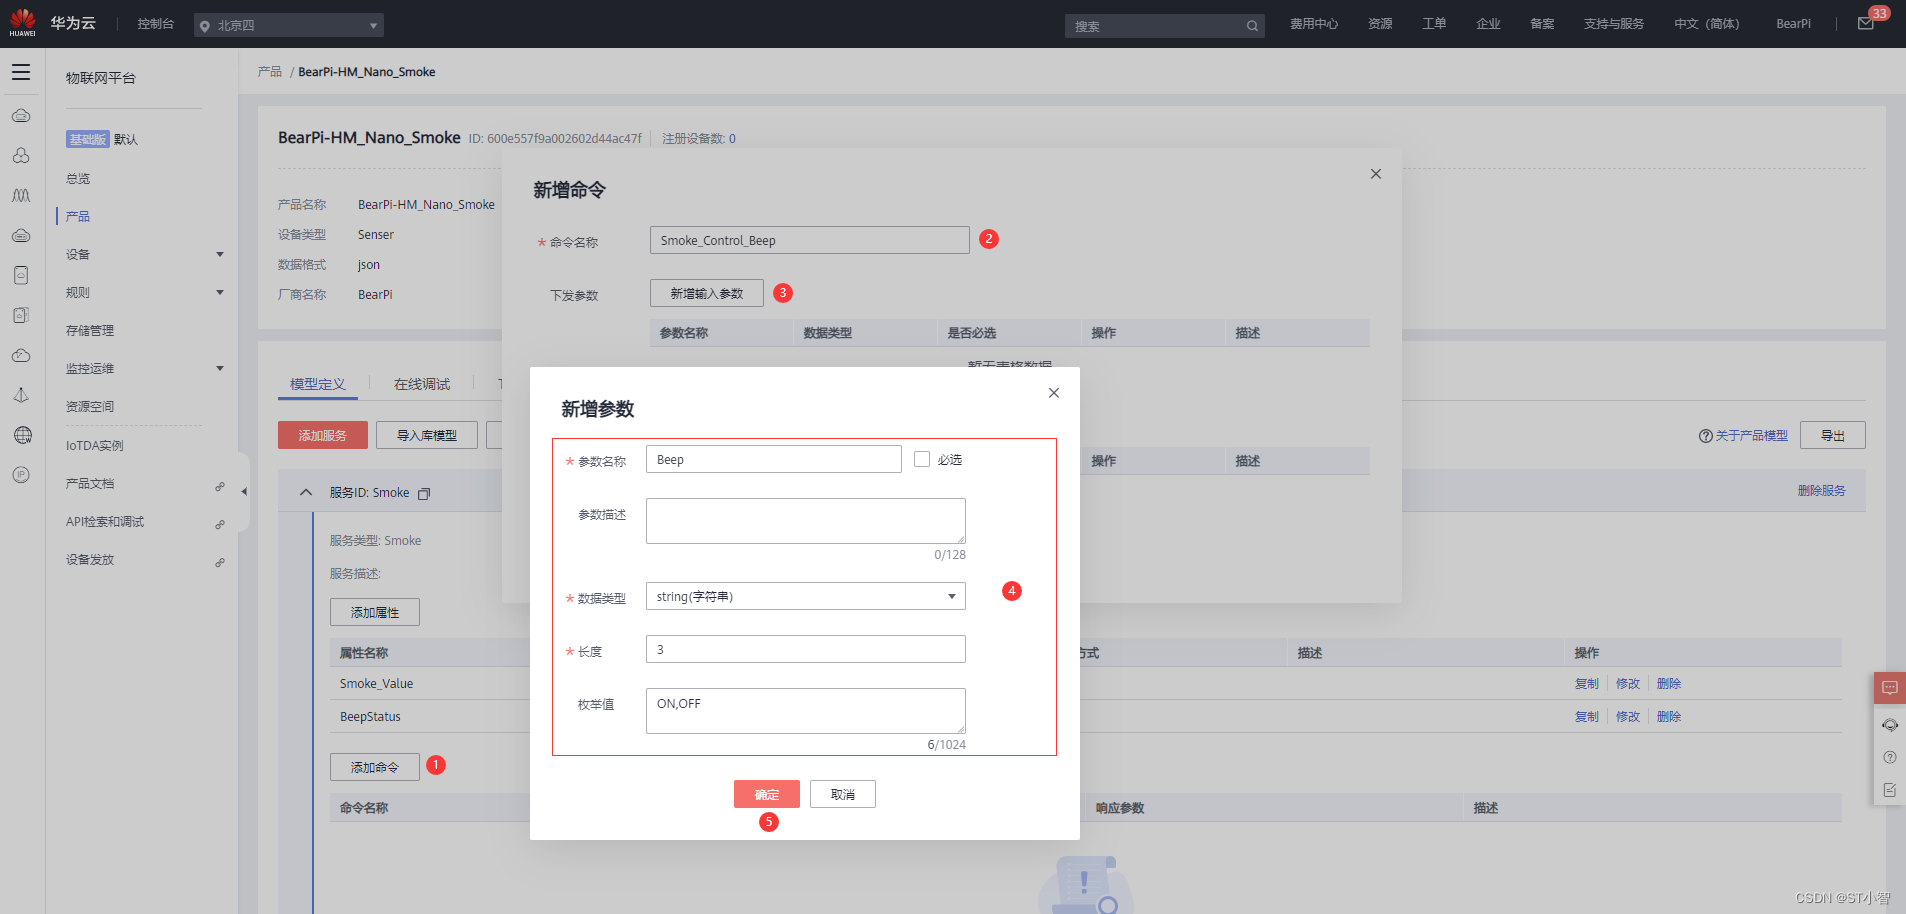Open 控制台 in the top bar
Image resolution: width=1906 pixels, height=914 pixels.
pyautogui.click(x=156, y=24)
